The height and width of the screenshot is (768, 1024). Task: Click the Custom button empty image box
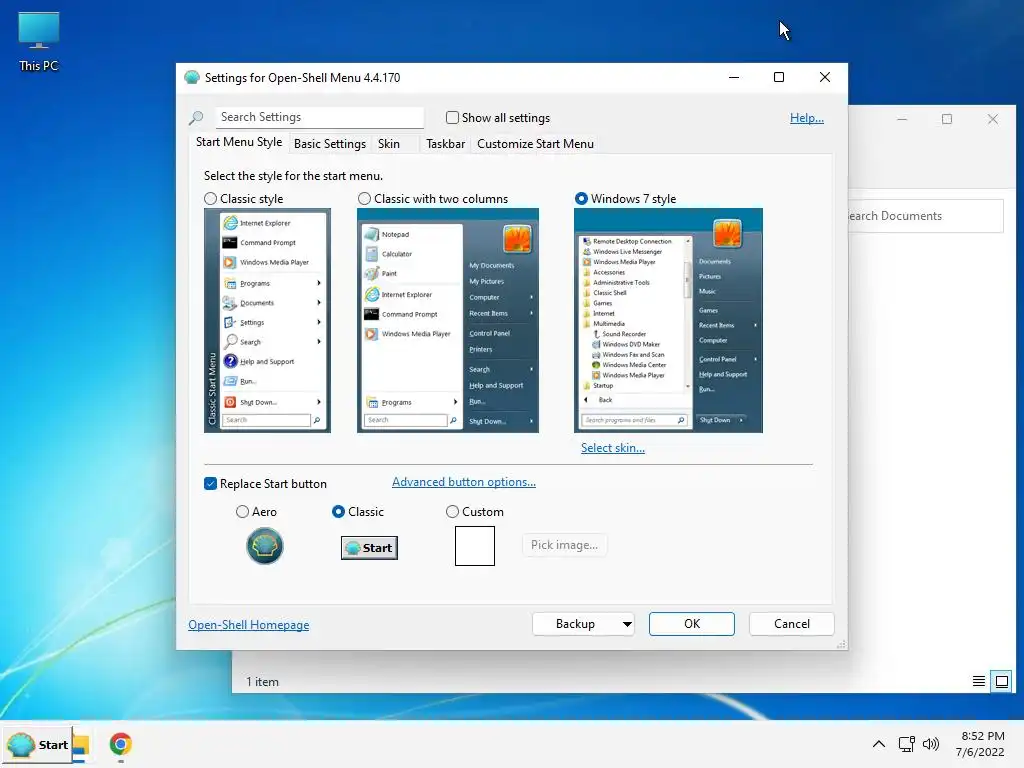475,546
